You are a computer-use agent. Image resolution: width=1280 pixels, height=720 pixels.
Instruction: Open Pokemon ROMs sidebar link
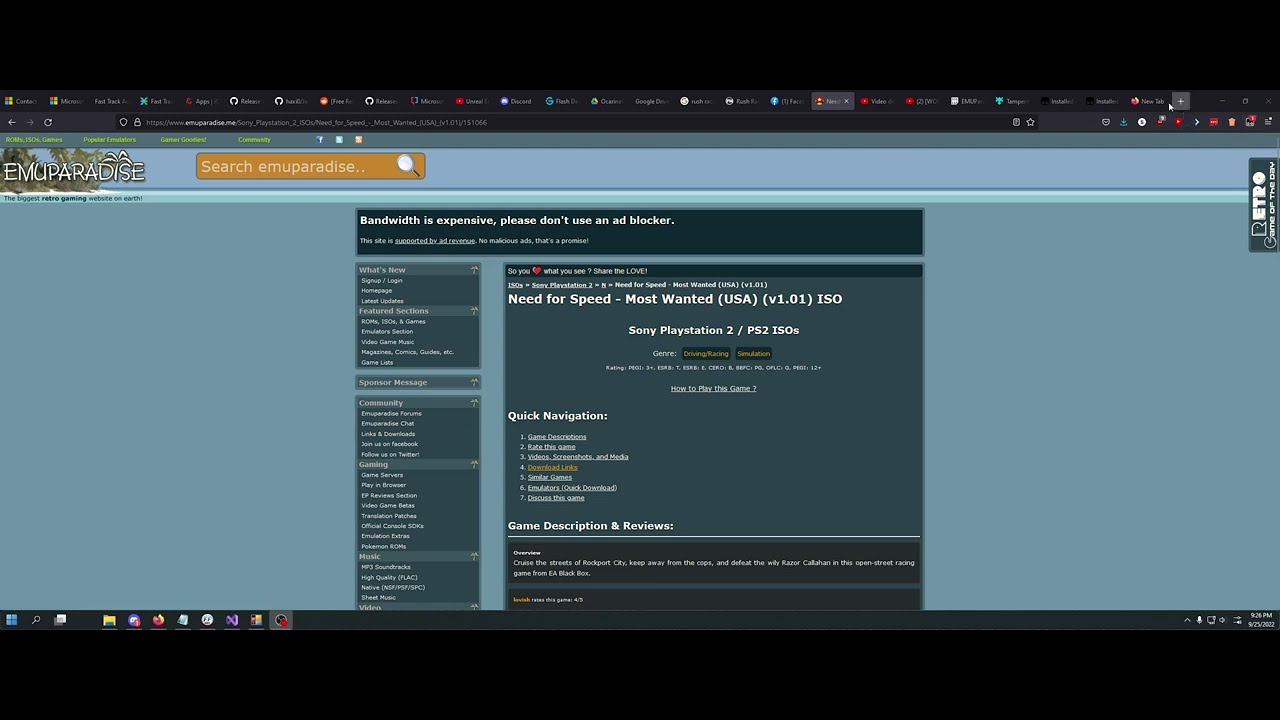384,547
